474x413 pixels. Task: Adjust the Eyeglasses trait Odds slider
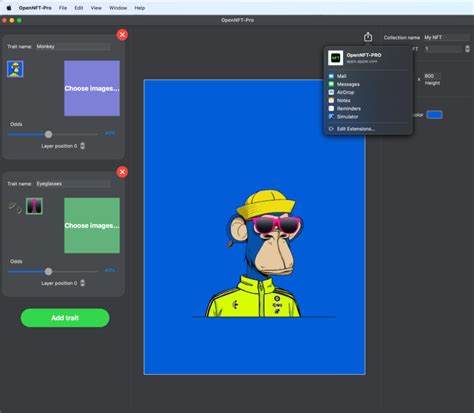pyautogui.click(x=48, y=271)
